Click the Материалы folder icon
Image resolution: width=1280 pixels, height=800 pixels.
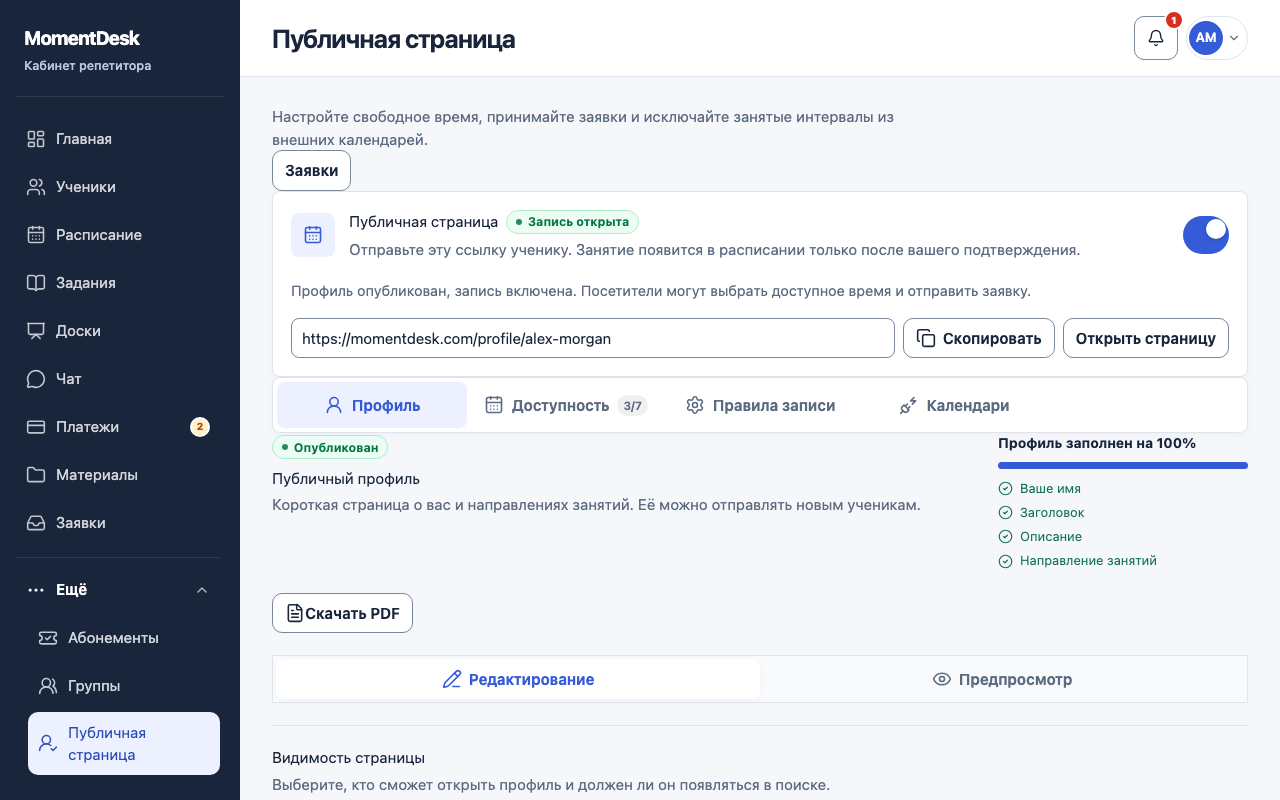[x=36, y=475]
